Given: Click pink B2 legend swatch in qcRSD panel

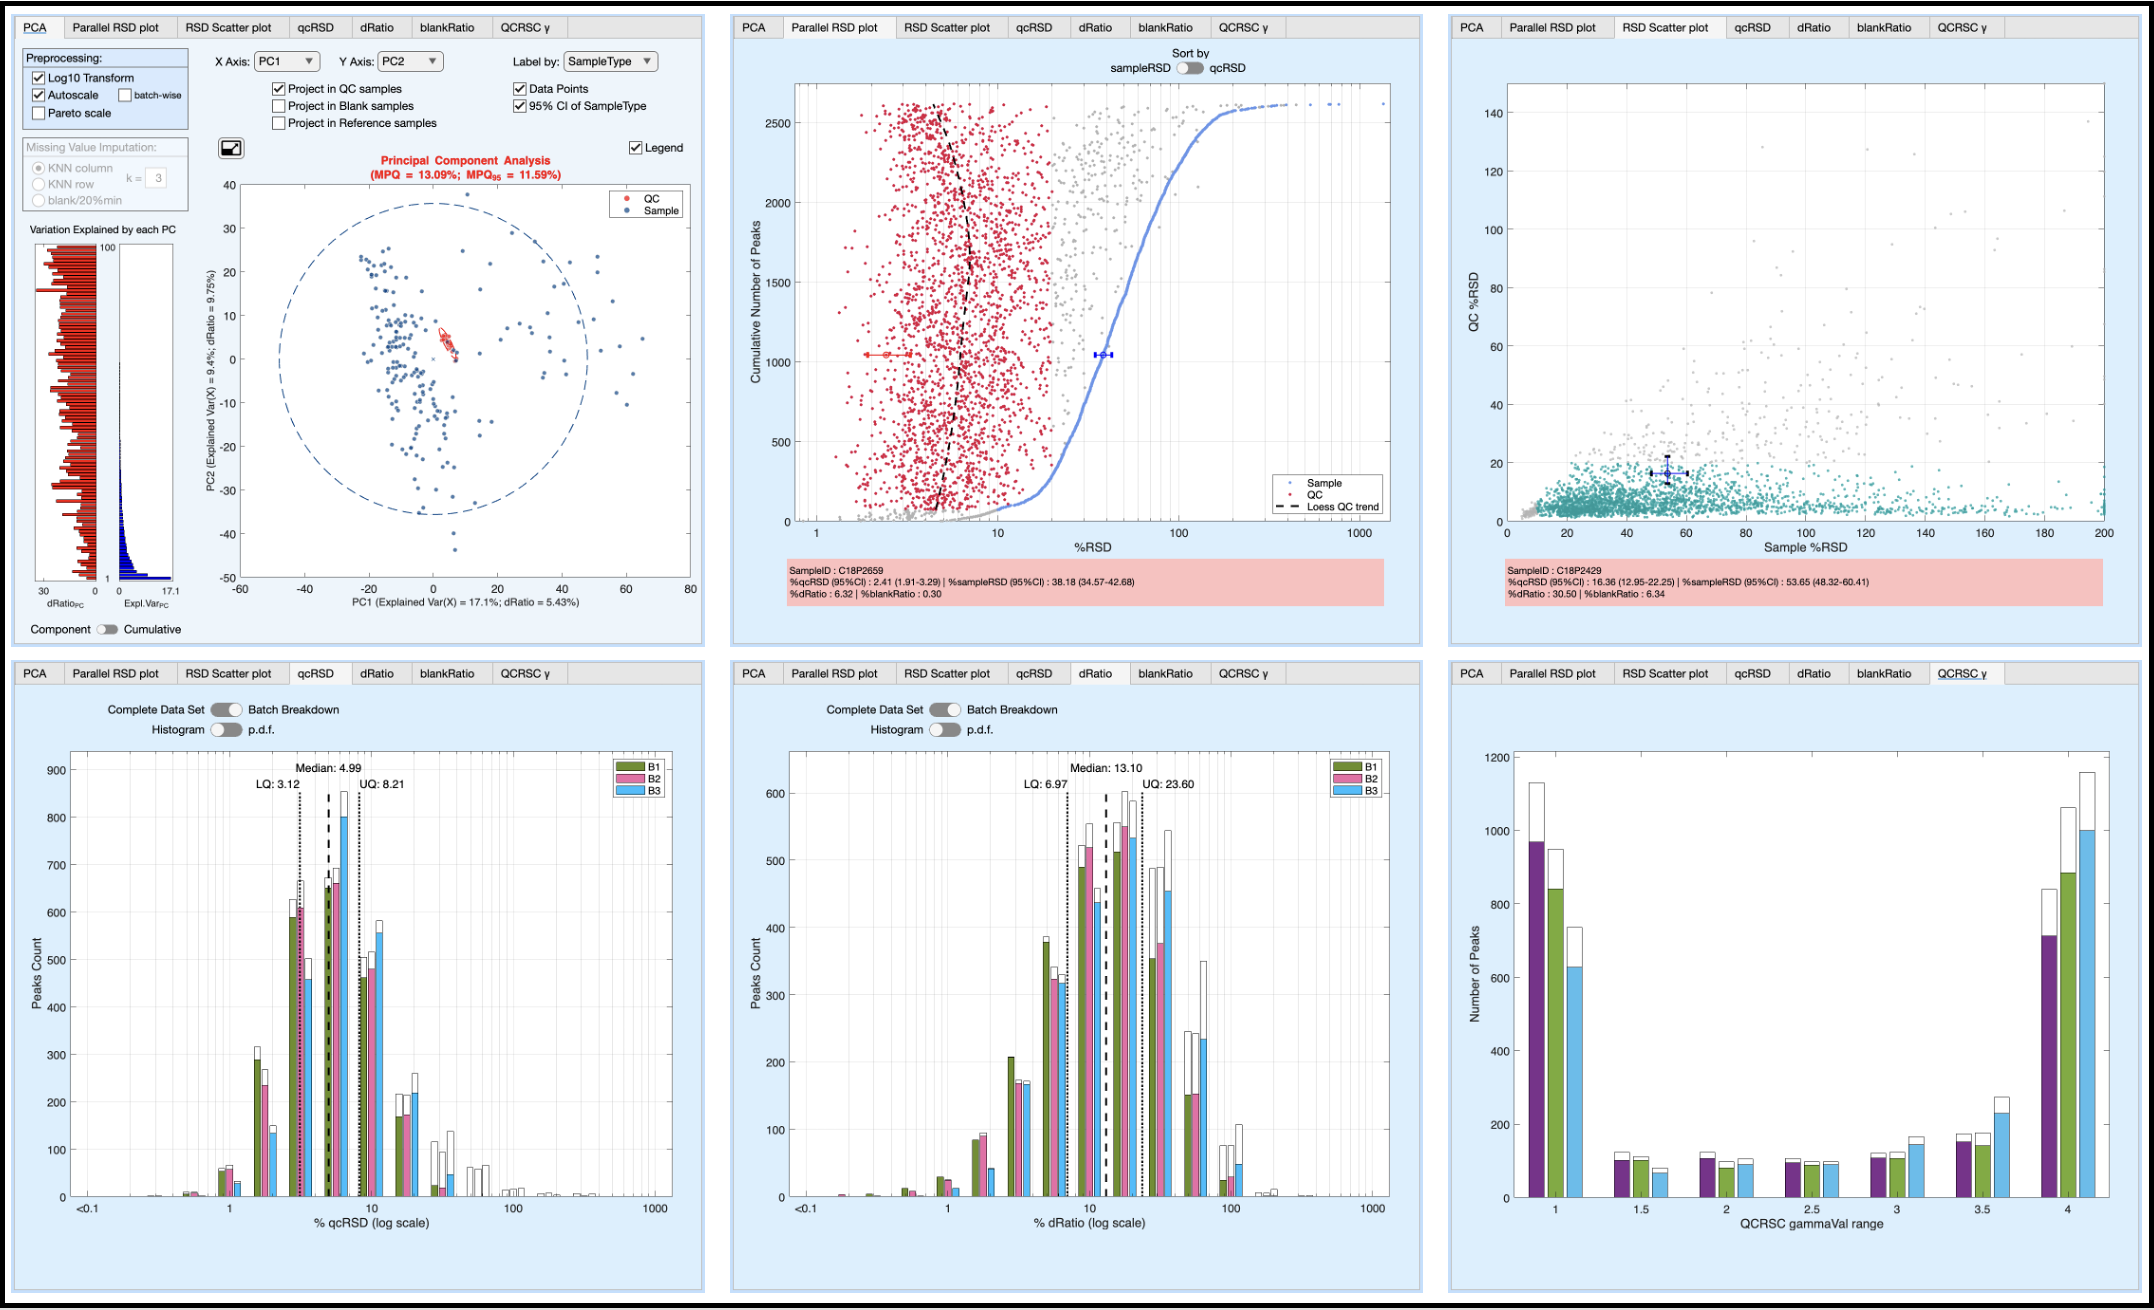Looking at the screenshot, I should (630, 779).
